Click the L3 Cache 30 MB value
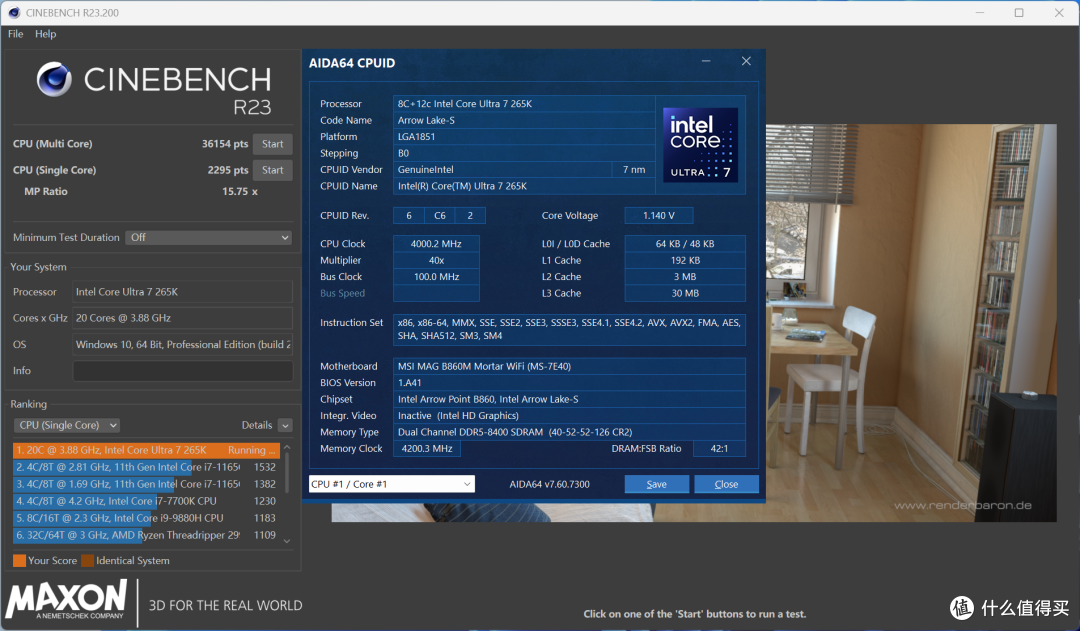 pyautogui.click(x=685, y=293)
